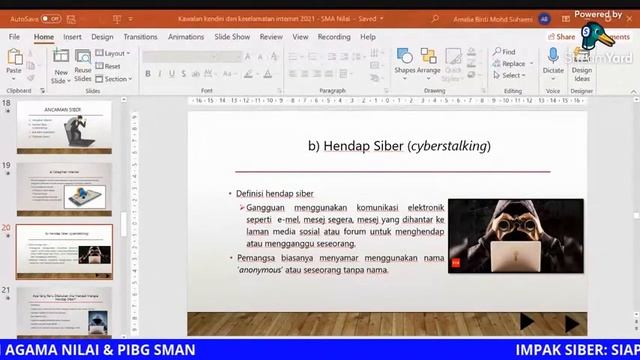Click the Save icon beside AutoSave
This screenshot has width=640, height=360.
coord(71,19)
